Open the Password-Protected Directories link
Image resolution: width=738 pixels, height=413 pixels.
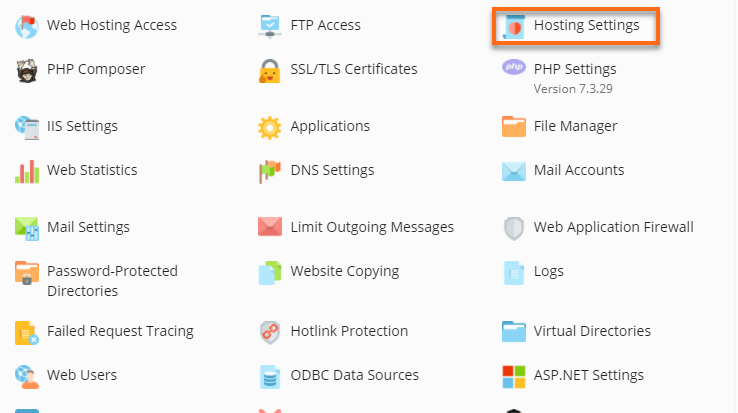112,281
